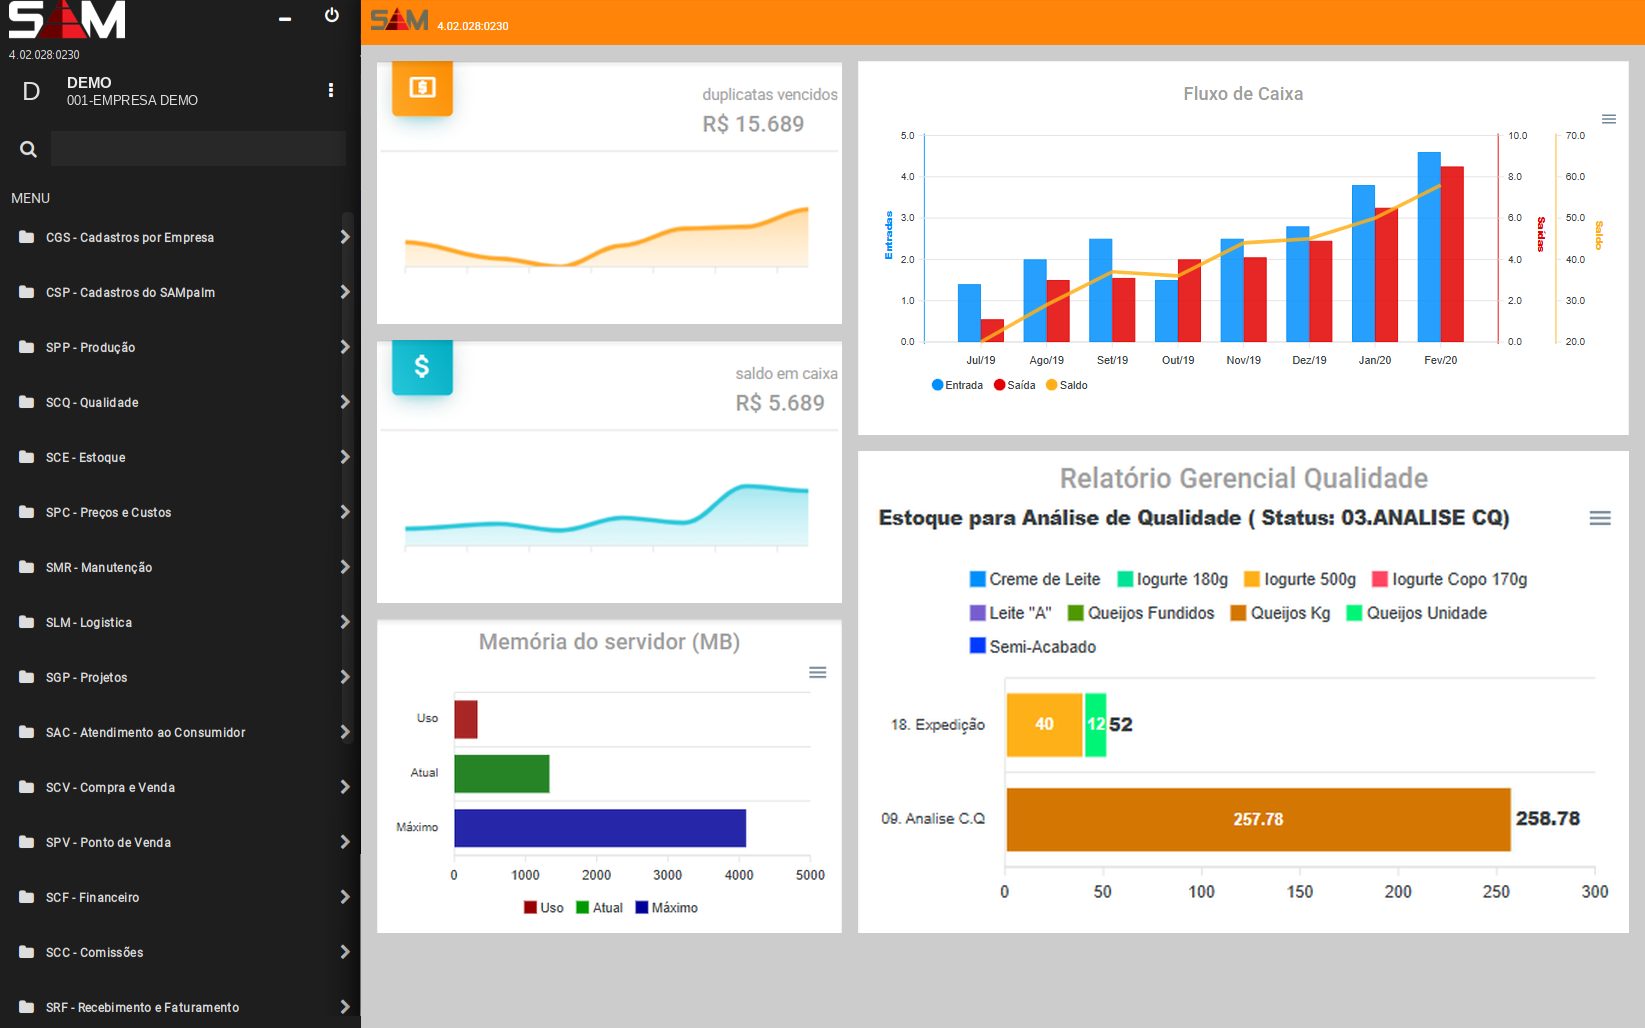Click the folder icon for SMR - Manutenção
Image resolution: width=1645 pixels, height=1028 pixels.
[27, 567]
